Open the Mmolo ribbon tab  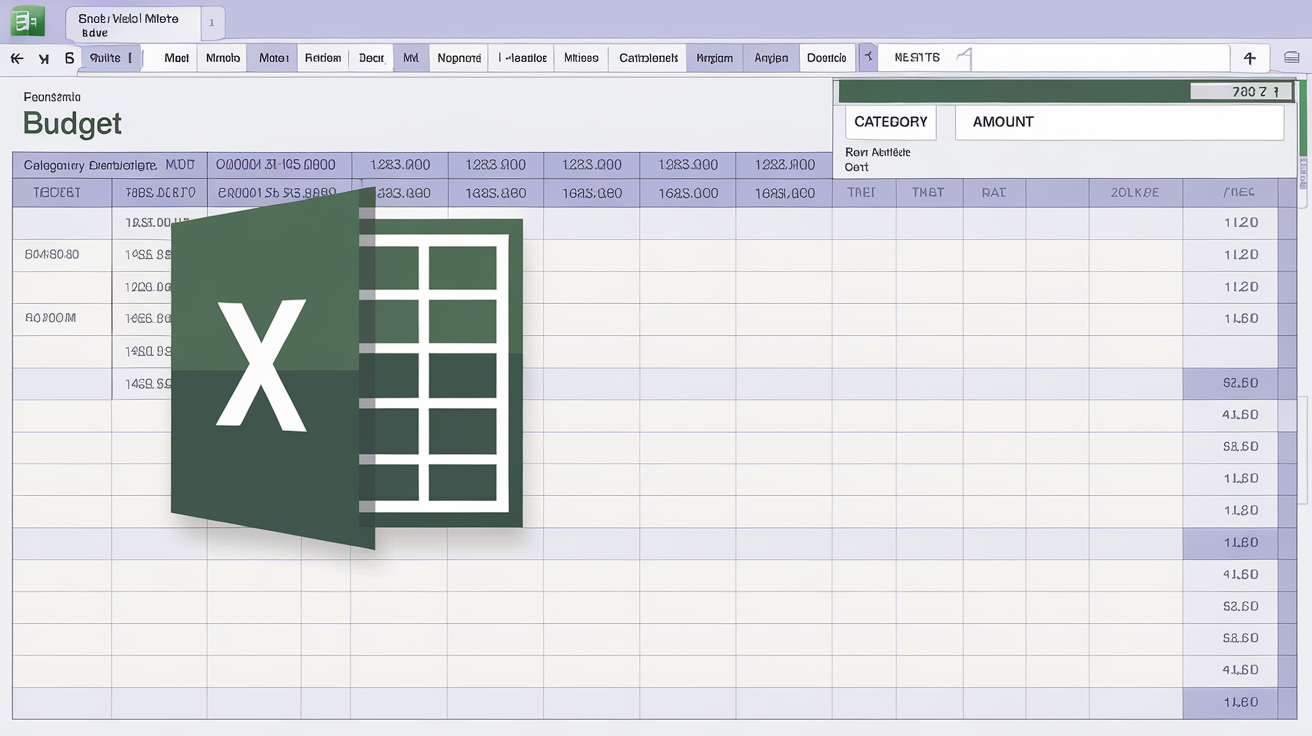[x=222, y=58]
